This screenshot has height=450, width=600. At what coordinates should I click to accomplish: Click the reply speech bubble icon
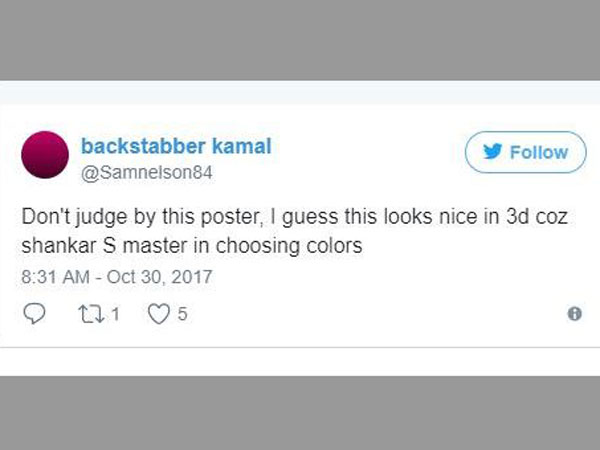click(35, 314)
